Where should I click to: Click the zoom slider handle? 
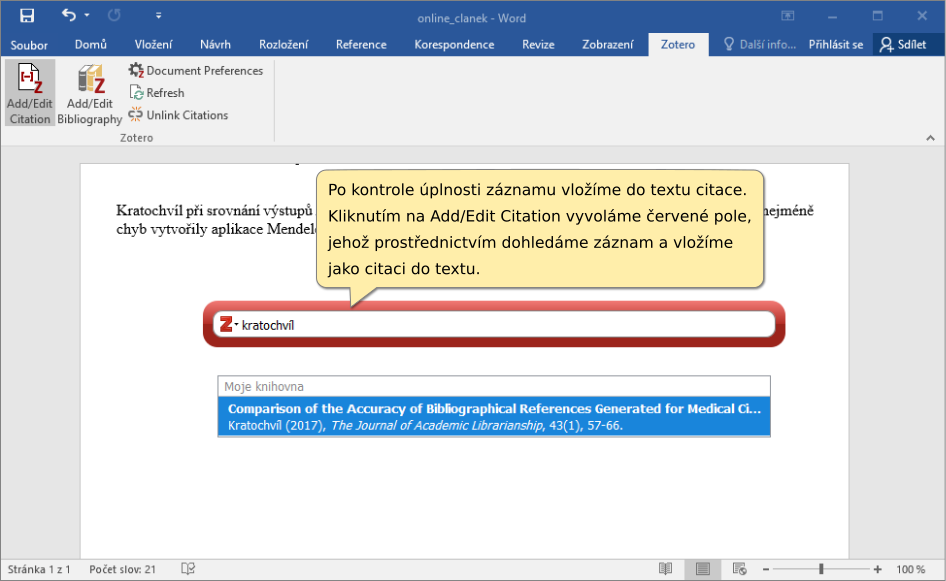pyautogui.click(x=821, y=569)
